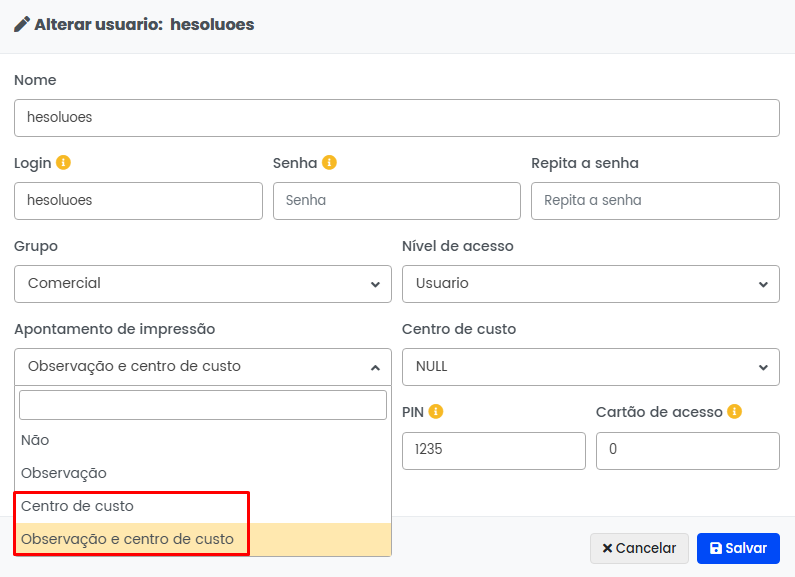Collapse the Apontamento de impressão dropdown

pyautogui.click(x=203, y=366)
